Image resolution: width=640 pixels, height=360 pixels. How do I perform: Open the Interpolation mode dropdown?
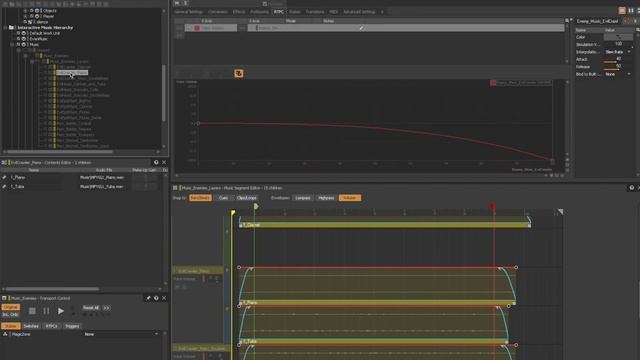coord(618,52)
